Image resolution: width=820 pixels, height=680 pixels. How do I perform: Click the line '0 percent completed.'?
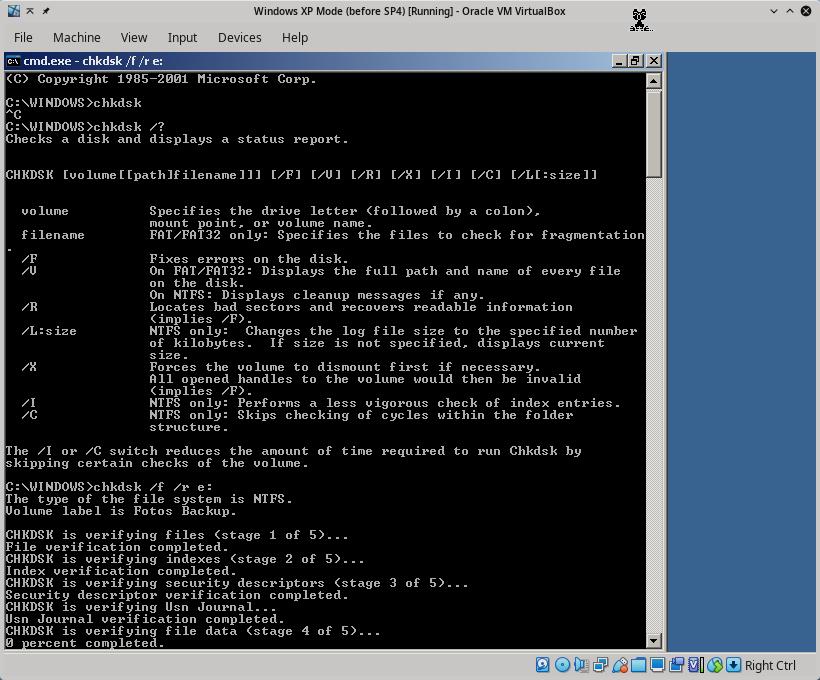point(85,643)
